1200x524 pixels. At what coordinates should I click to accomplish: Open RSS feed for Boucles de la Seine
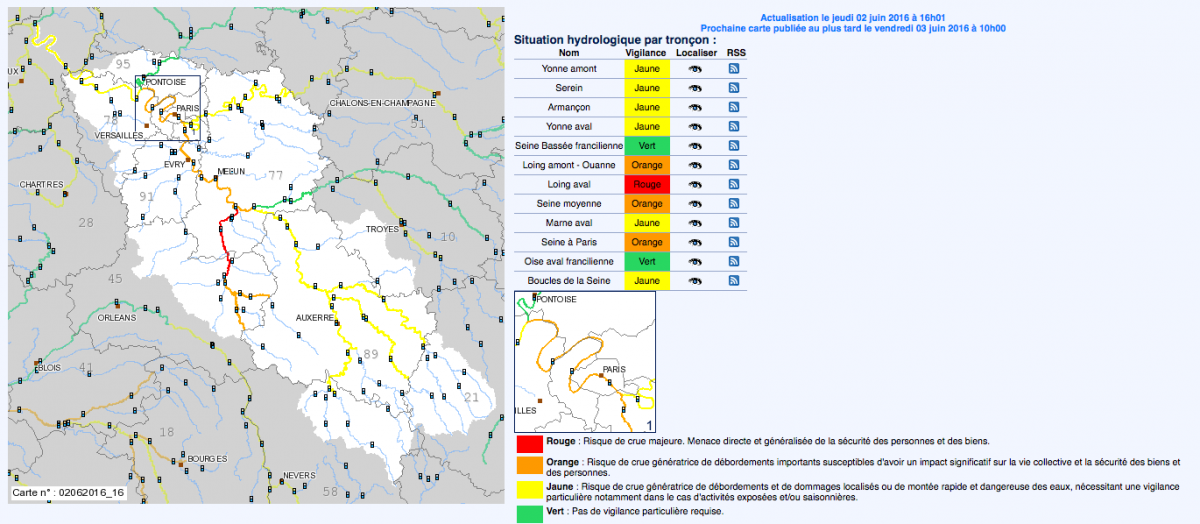coord(733,281)
